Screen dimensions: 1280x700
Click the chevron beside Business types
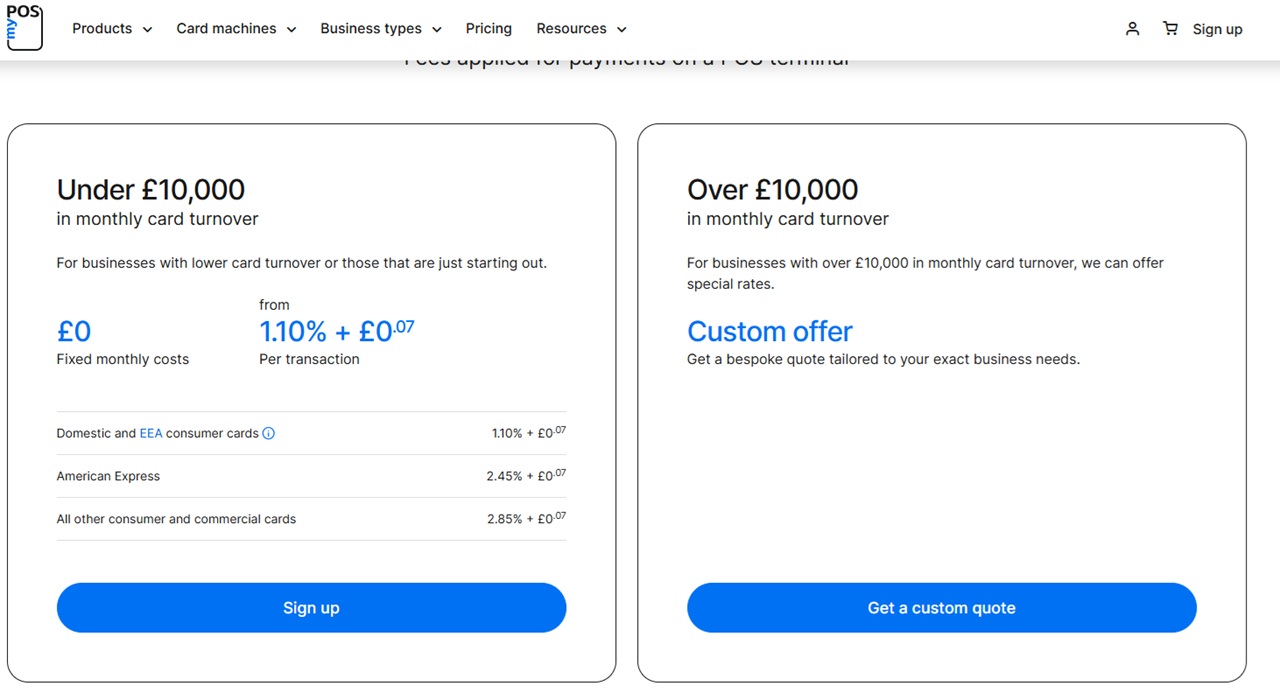click(436, 29)
